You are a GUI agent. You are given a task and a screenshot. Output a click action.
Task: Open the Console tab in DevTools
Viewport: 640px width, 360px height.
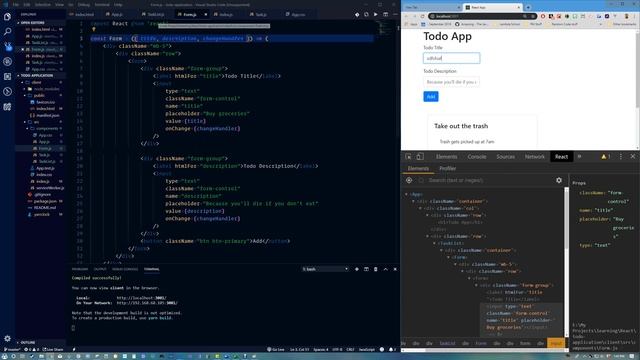(x=477, y=157)
